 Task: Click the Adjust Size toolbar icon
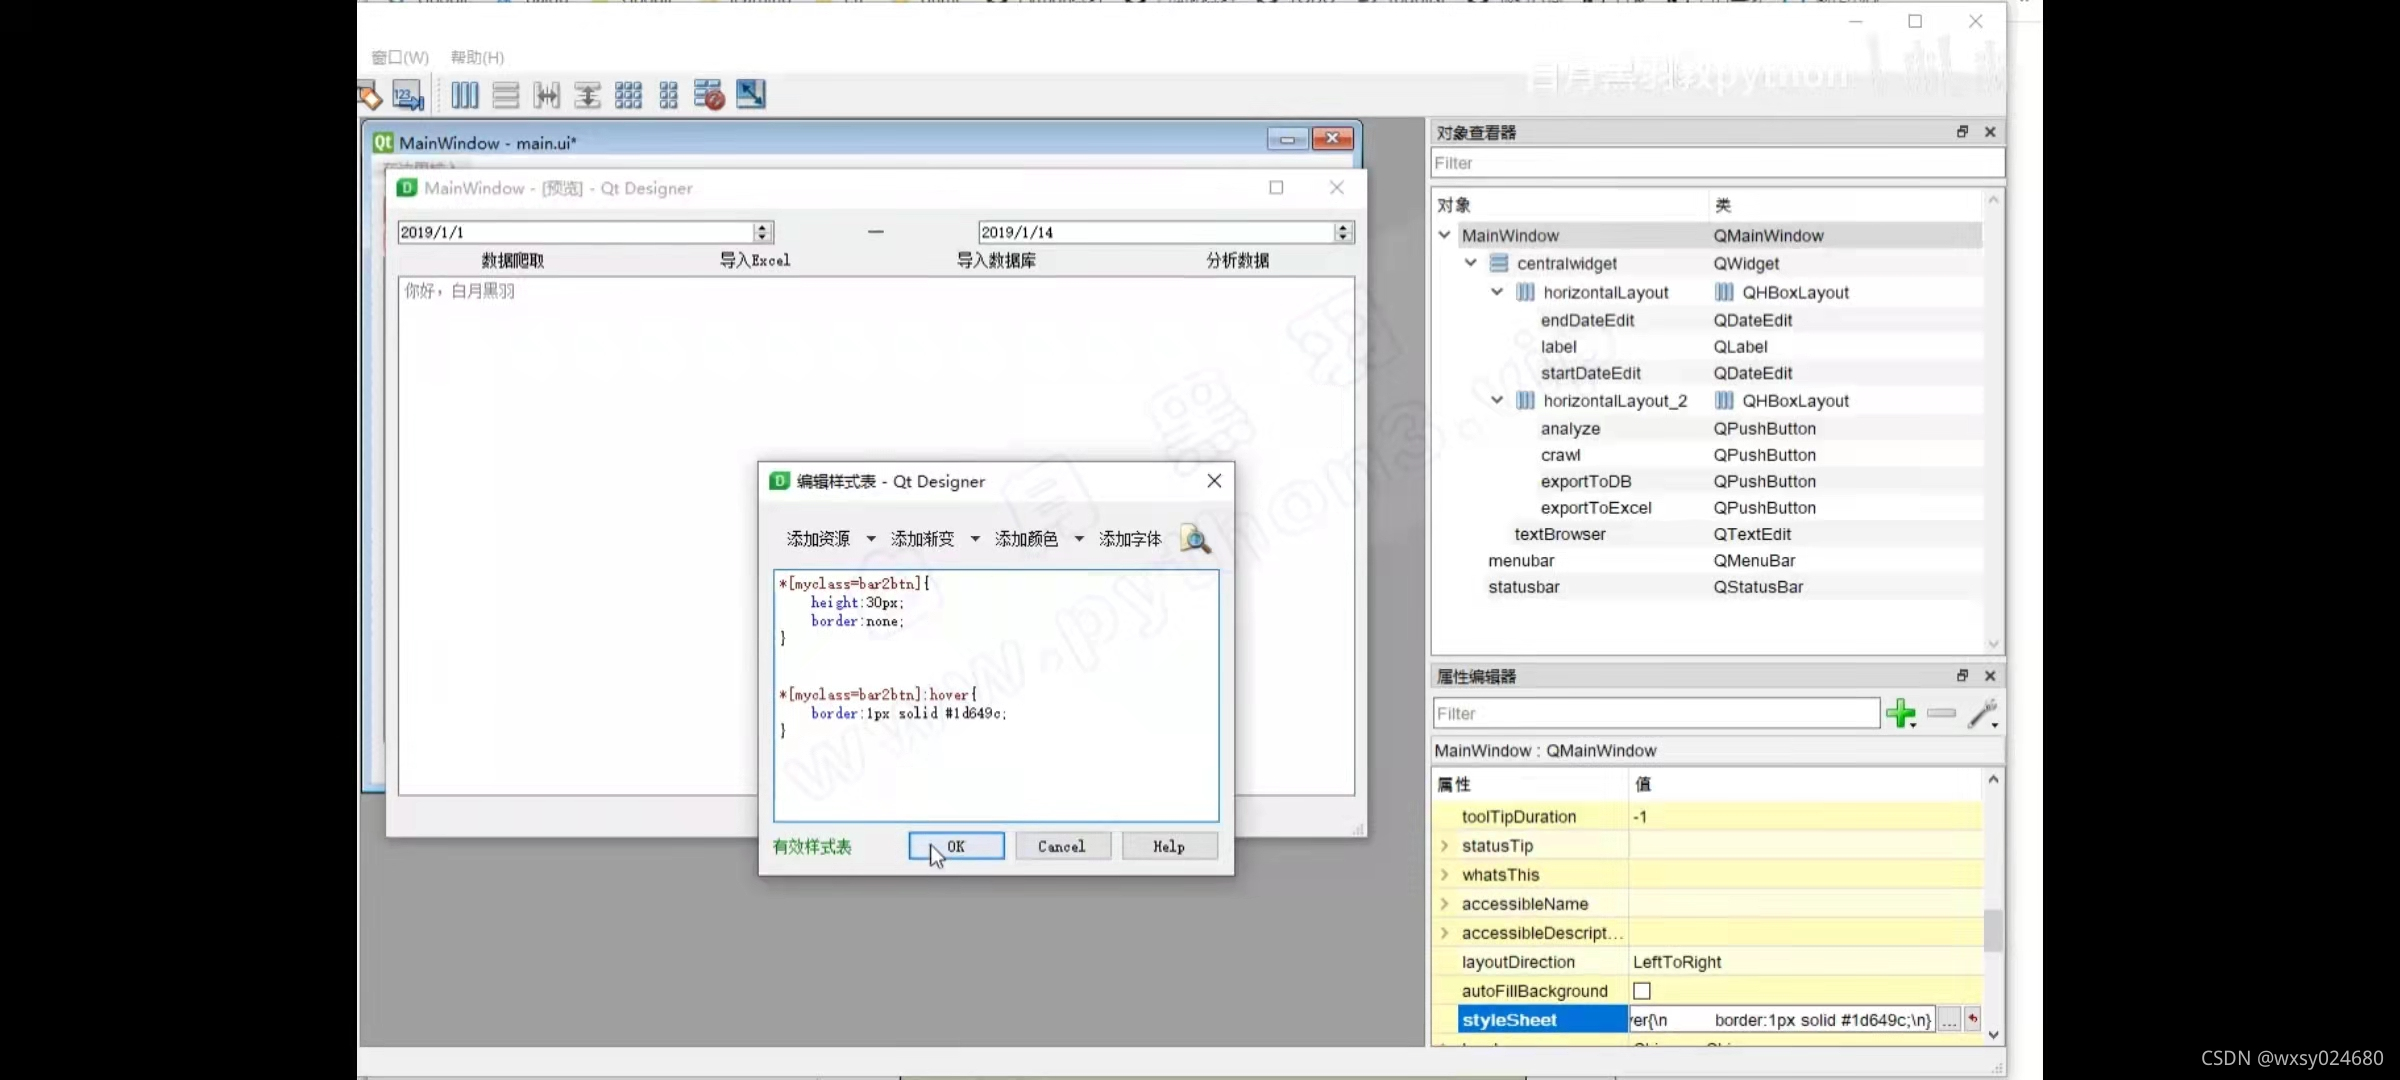(750, 95)
